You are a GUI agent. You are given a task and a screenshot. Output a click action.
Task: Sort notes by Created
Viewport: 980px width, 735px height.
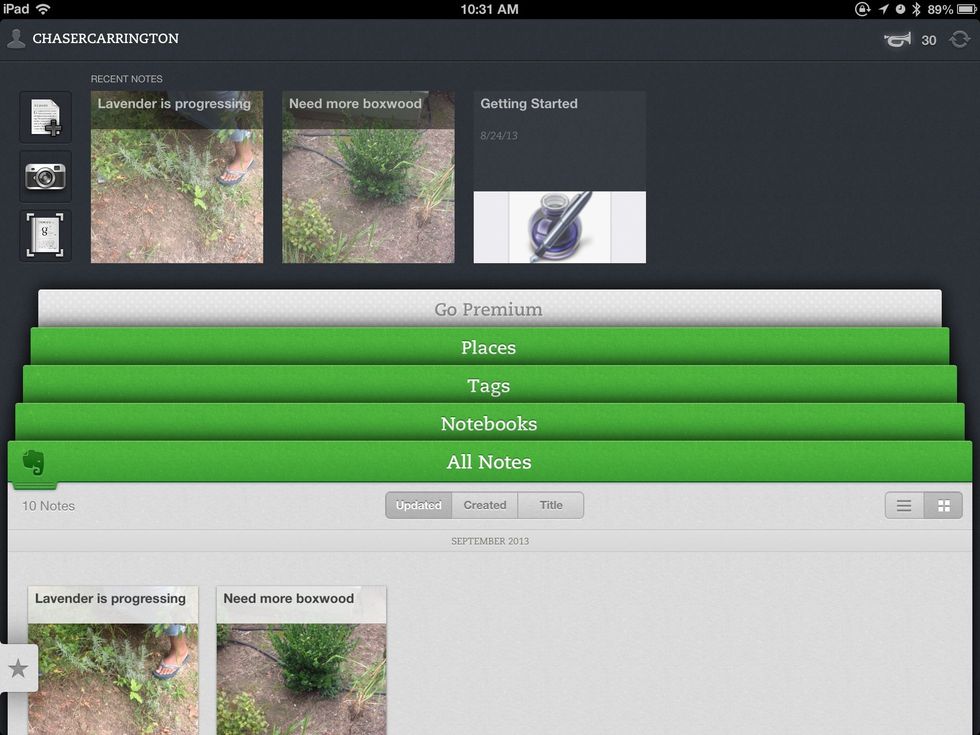[485, 505]
